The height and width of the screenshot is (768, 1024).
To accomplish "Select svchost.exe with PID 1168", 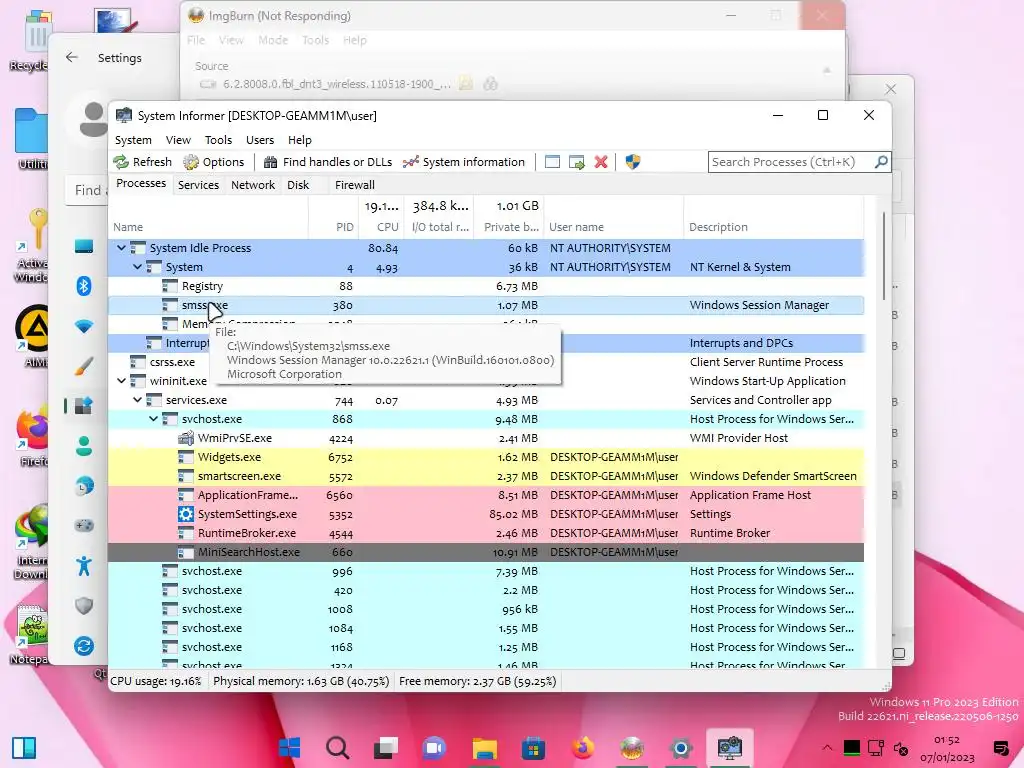I will (x=486, y=647).
